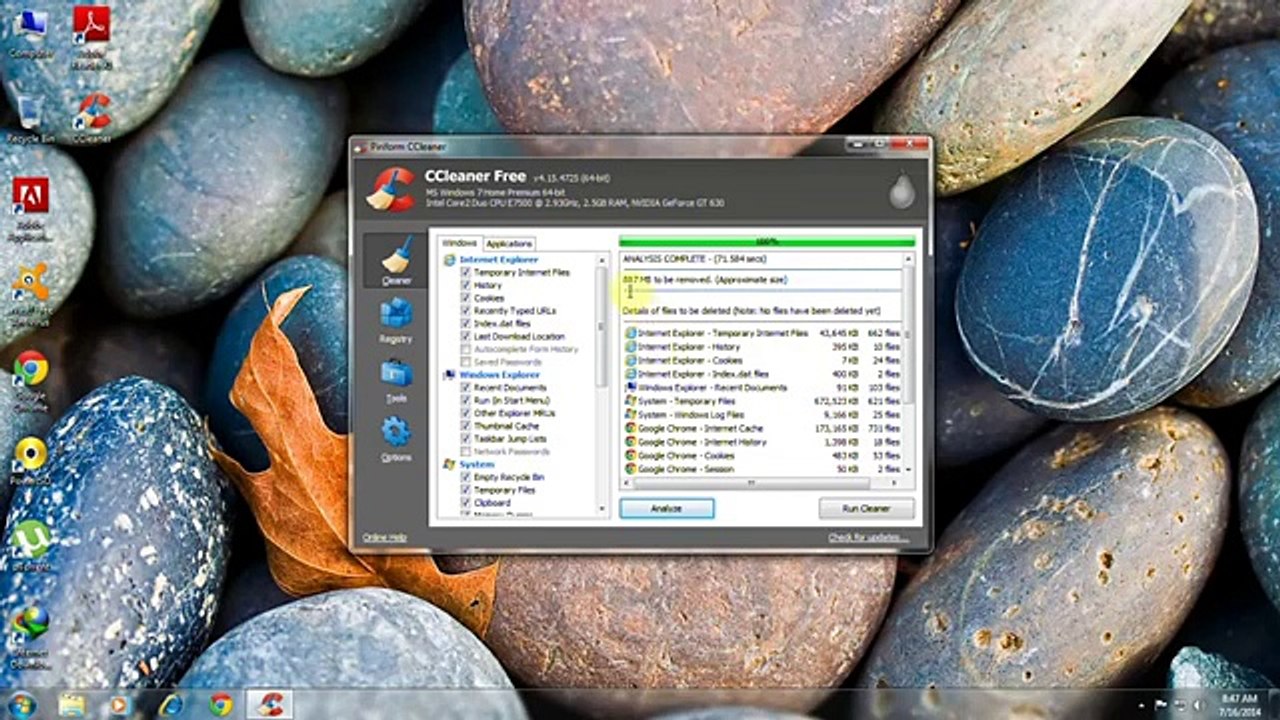The width and height of the screenshot is (1280, 720).
Task: Select the uTorrent desktop shortcut
Action: [30, 547]
